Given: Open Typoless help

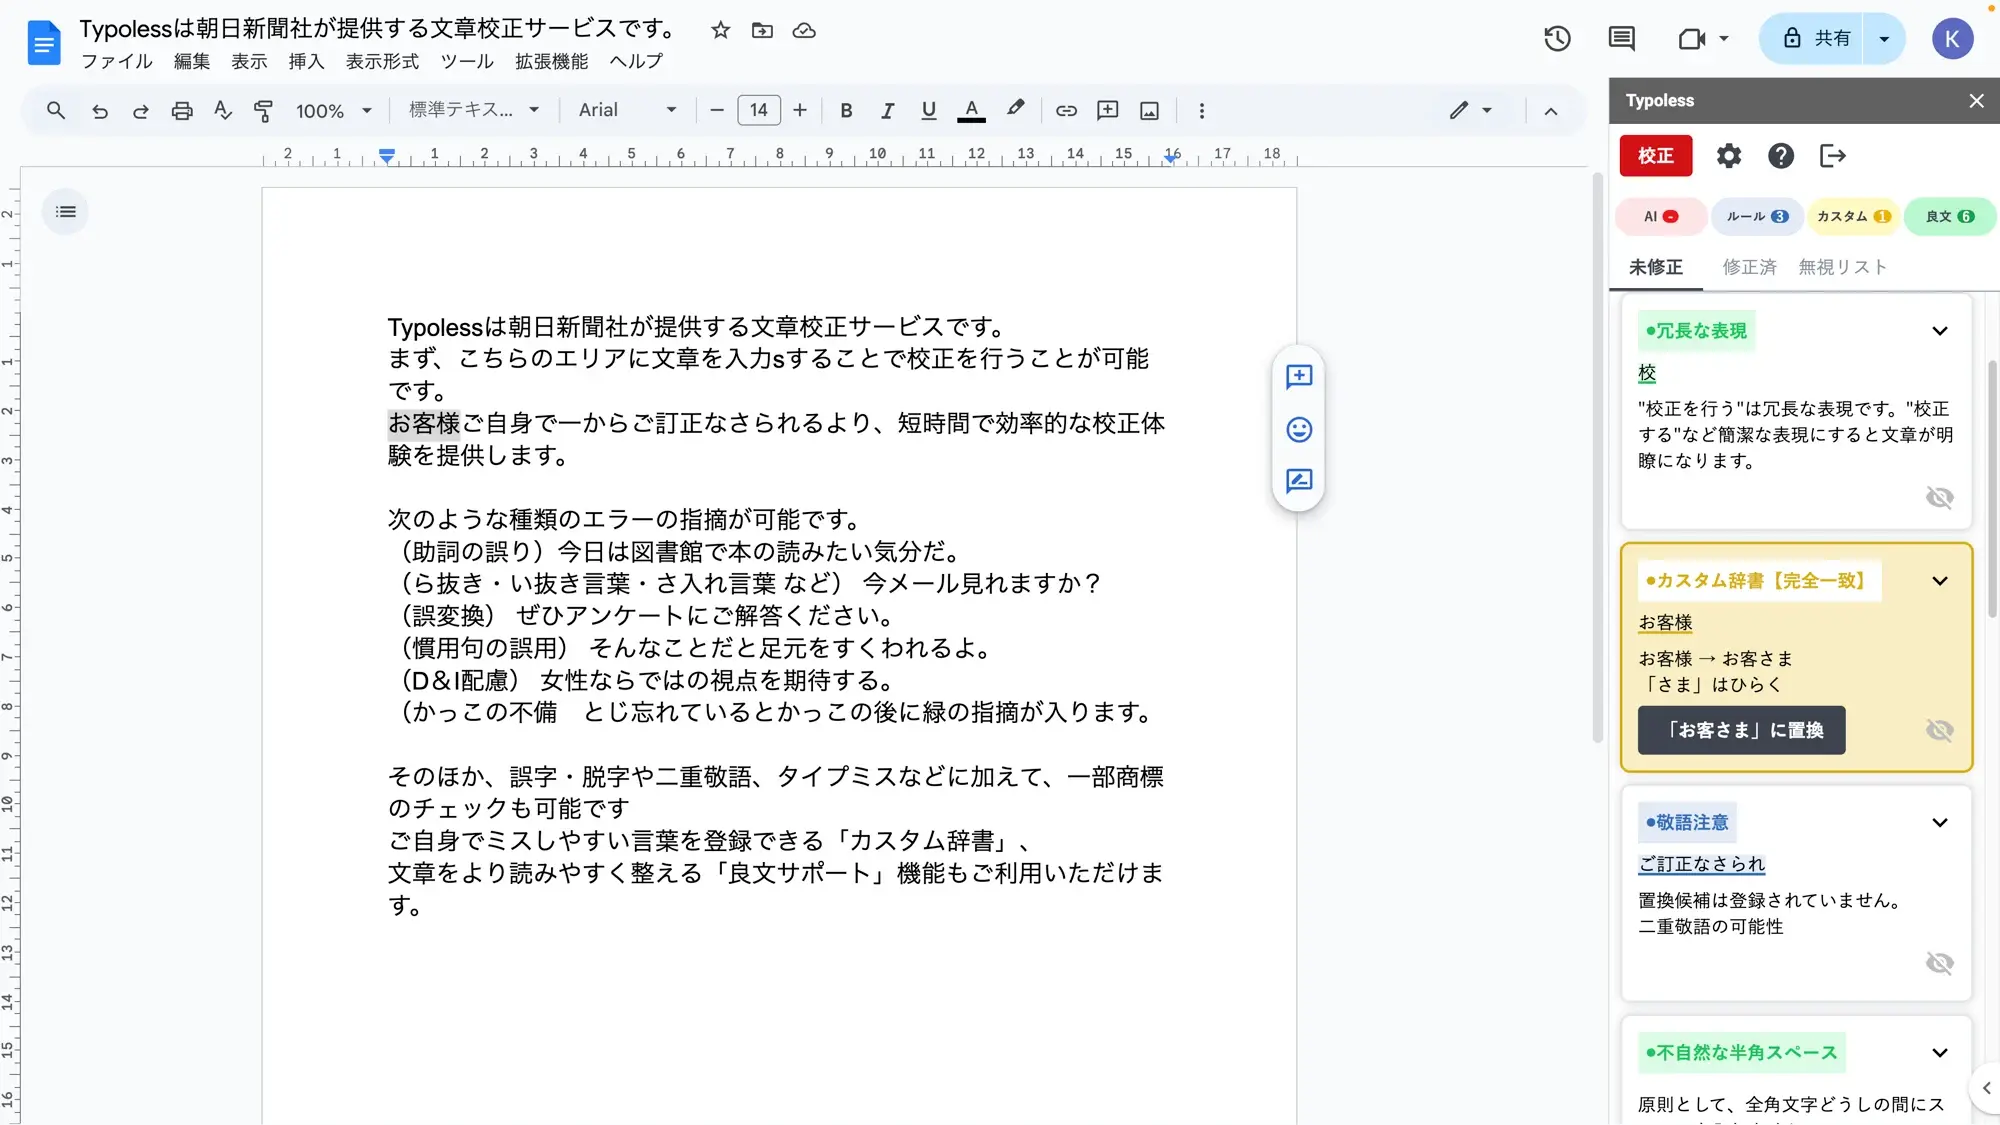Looking at the screenshot, I should click(1781, 156).
